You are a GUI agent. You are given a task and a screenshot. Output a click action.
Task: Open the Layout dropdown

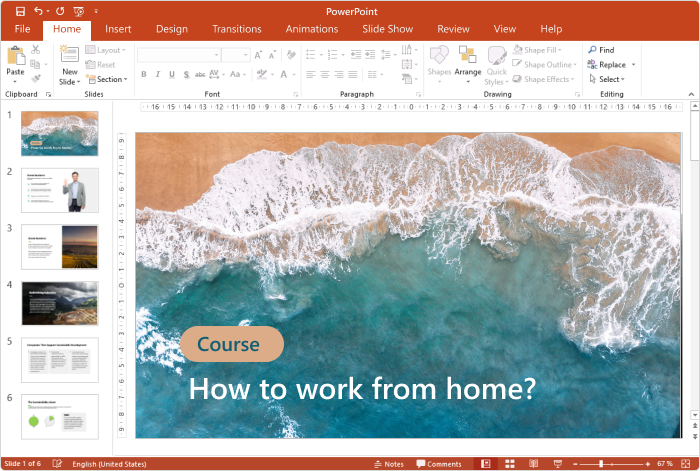(x=105, y=50)
